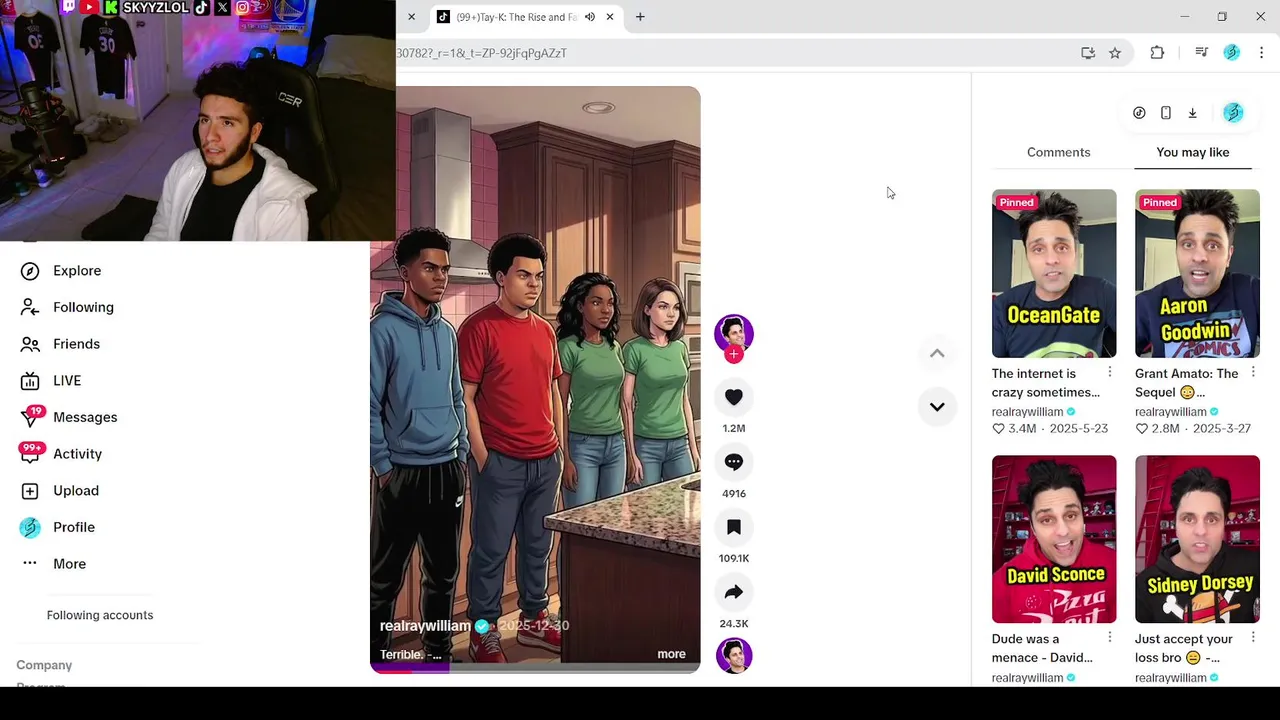The image size is (1280, 720).
Task: Go to the previous video with up arrow
Action: coord(937,353)
